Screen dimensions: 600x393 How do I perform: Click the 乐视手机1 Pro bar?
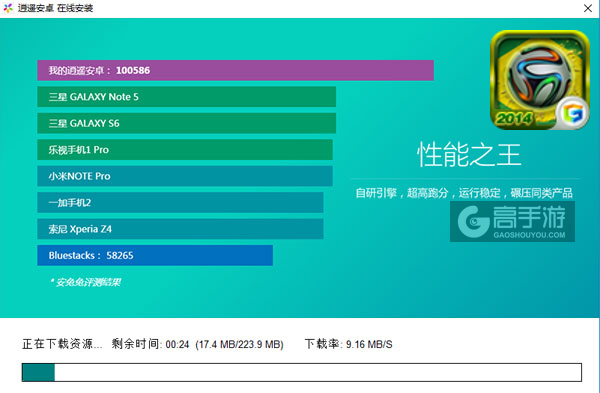(x=185, y=150)
